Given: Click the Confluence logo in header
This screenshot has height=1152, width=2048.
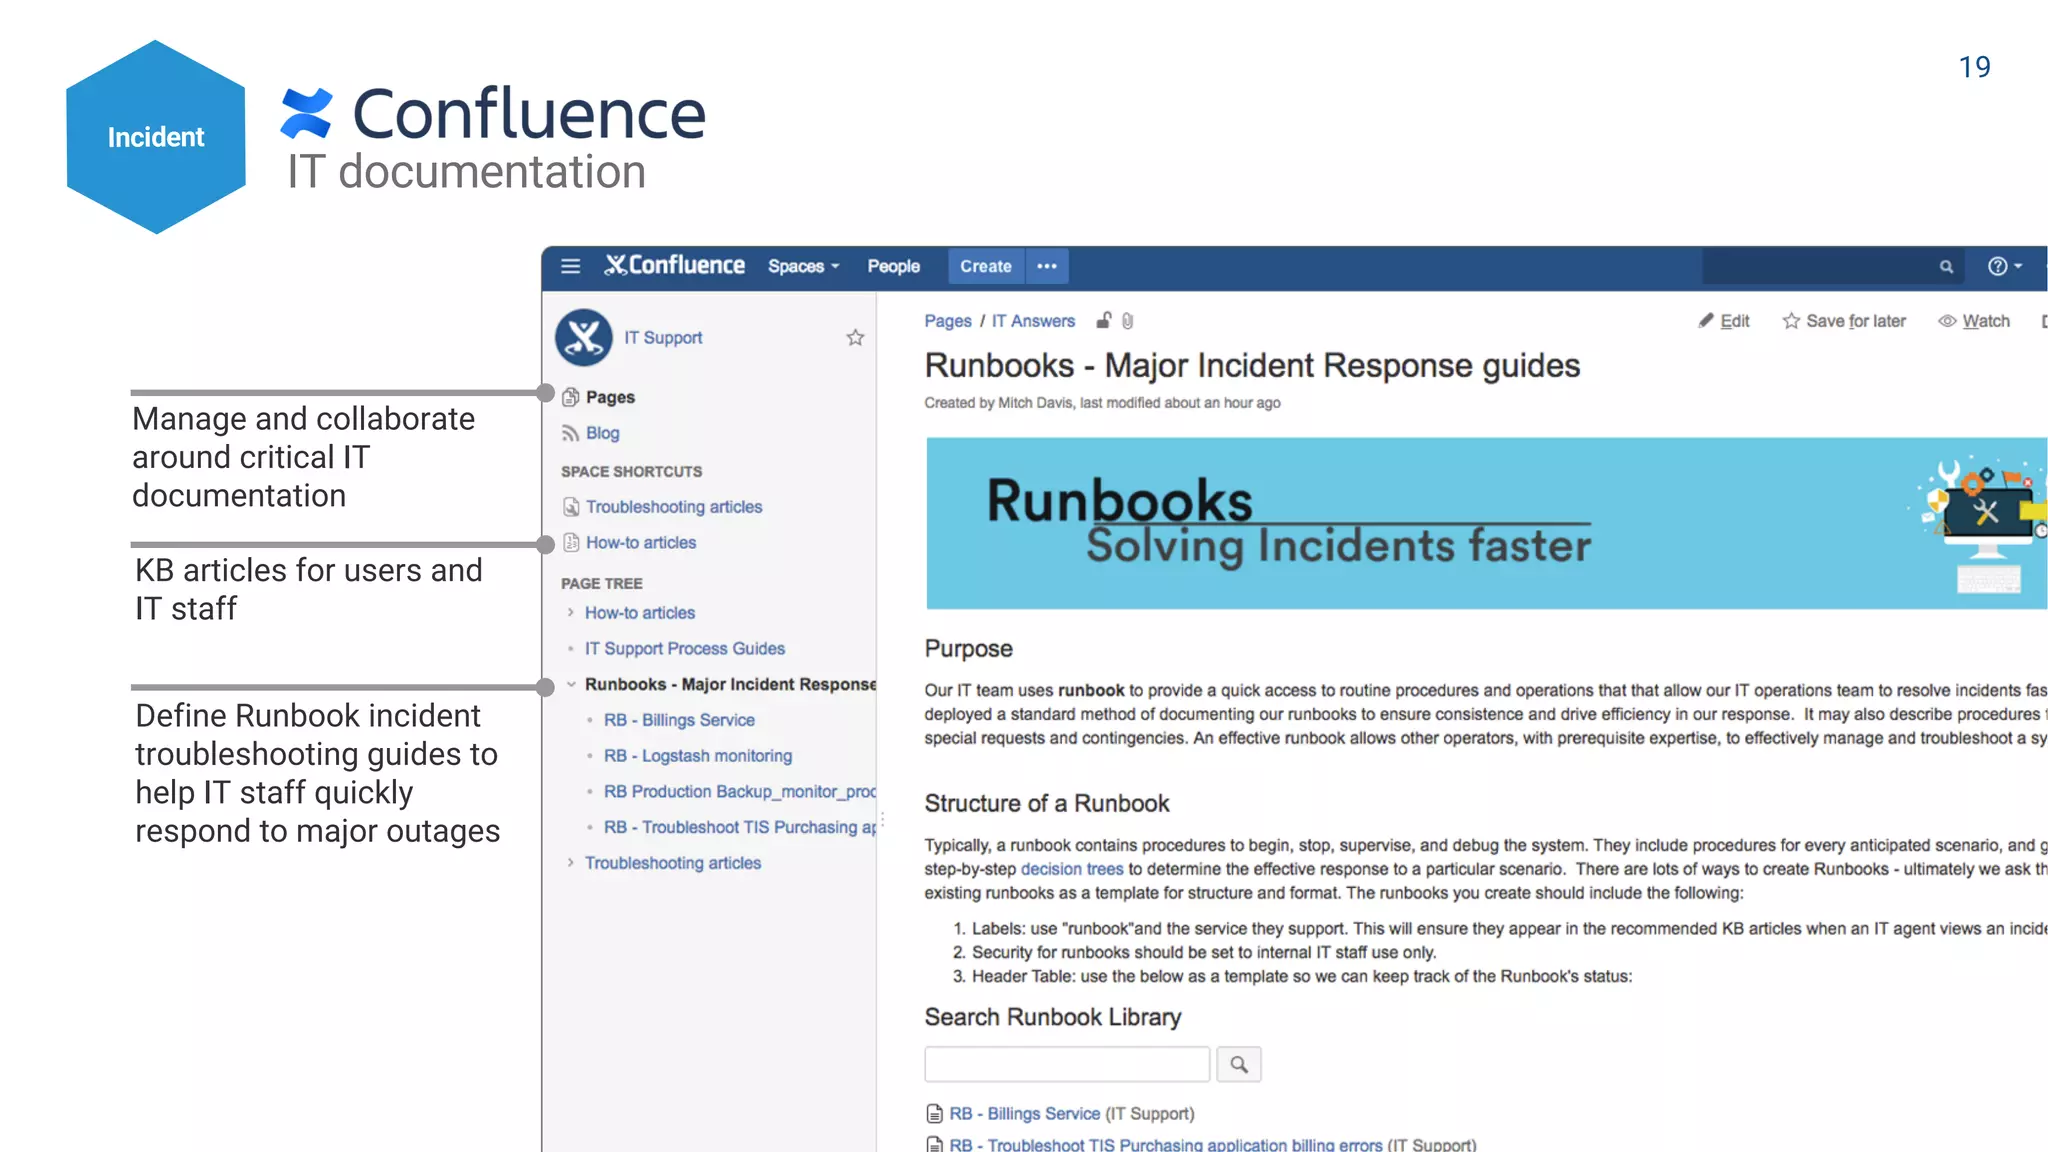Looking at the screenshot, I should pyautogui.click(x=674, y=265).
